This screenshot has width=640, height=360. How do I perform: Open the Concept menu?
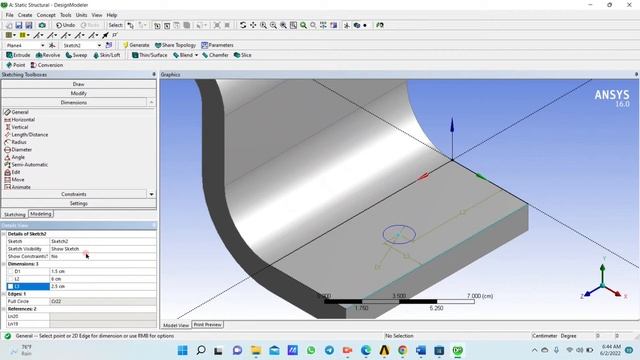pyautogui.click(x=46, y=15)
